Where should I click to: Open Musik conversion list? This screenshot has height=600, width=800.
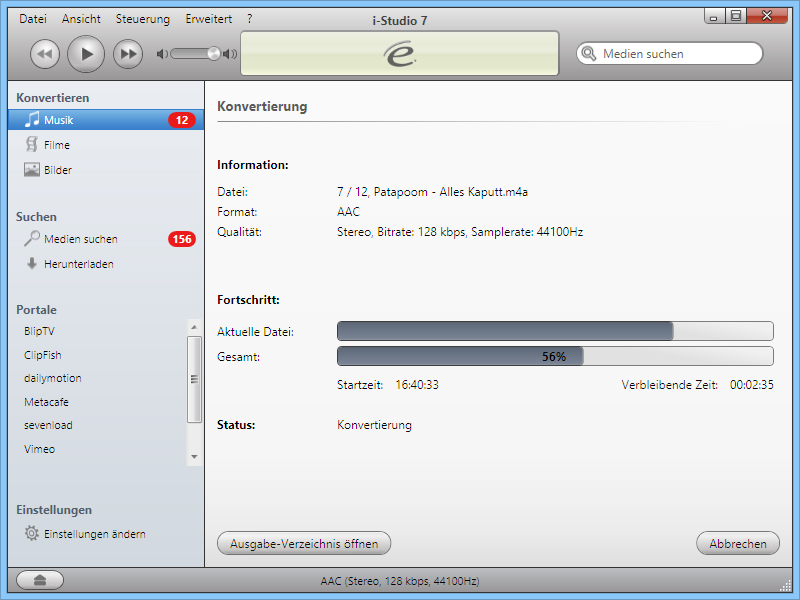click(58, 120)
